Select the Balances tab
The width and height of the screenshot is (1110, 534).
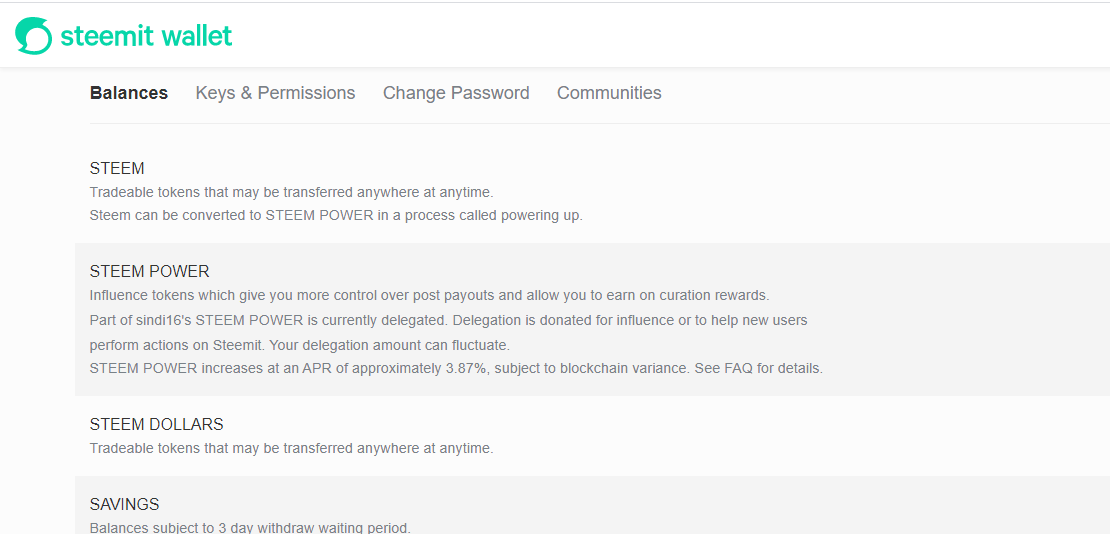point(129,93)
